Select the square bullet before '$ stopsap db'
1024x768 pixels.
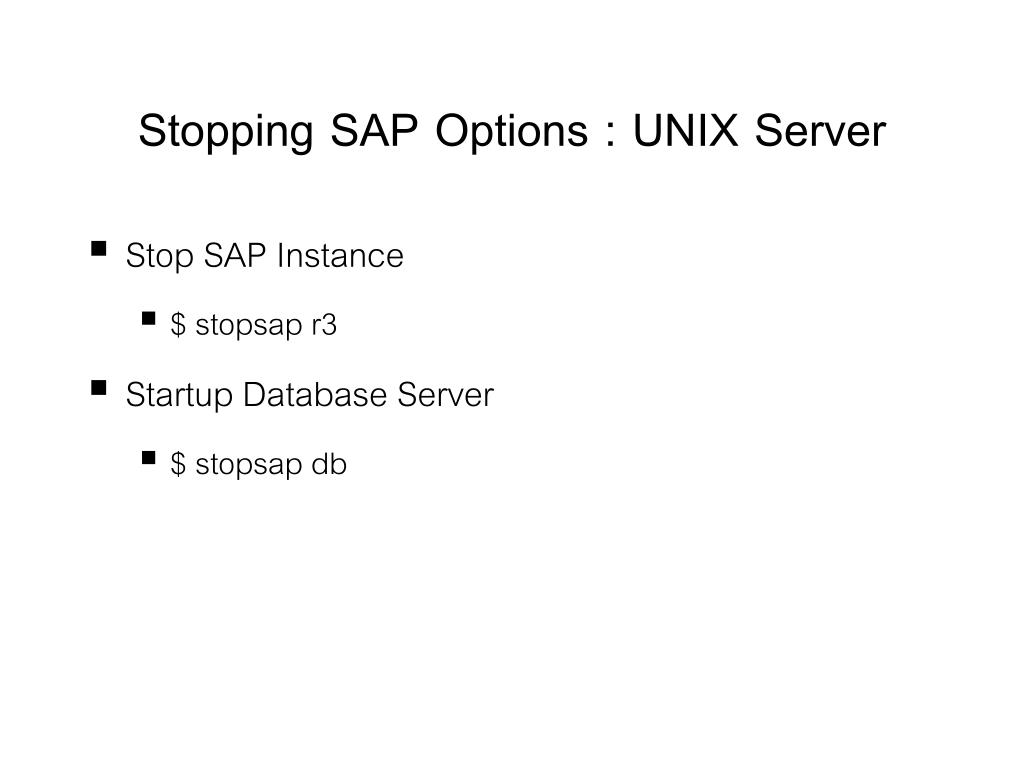[x=148, y=458]
